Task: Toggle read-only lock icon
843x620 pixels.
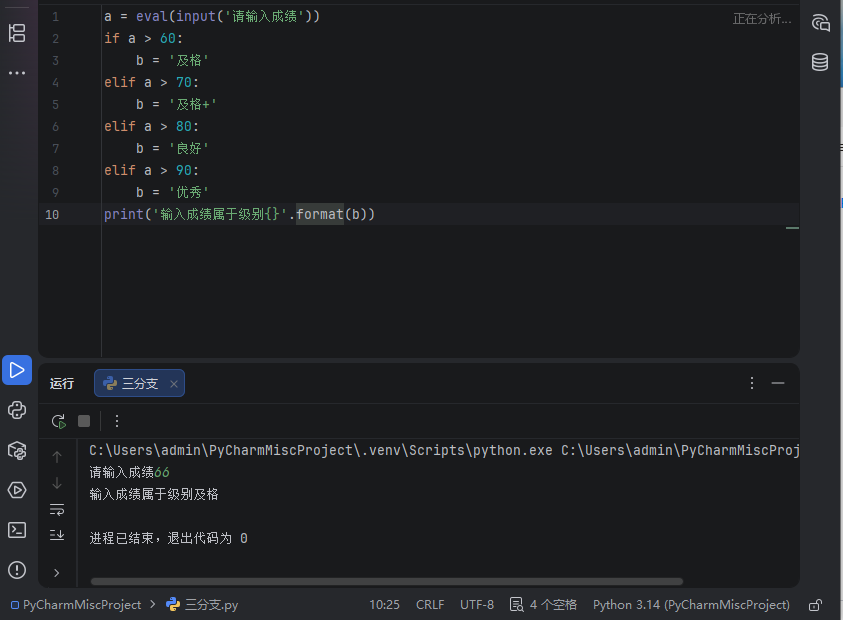Action: [x=815, y=605]
